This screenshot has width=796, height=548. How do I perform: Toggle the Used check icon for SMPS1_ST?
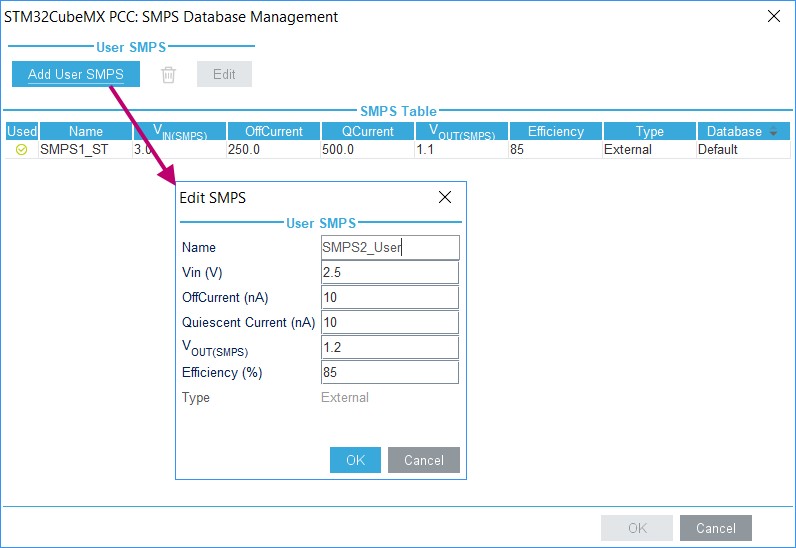point(21,150)
